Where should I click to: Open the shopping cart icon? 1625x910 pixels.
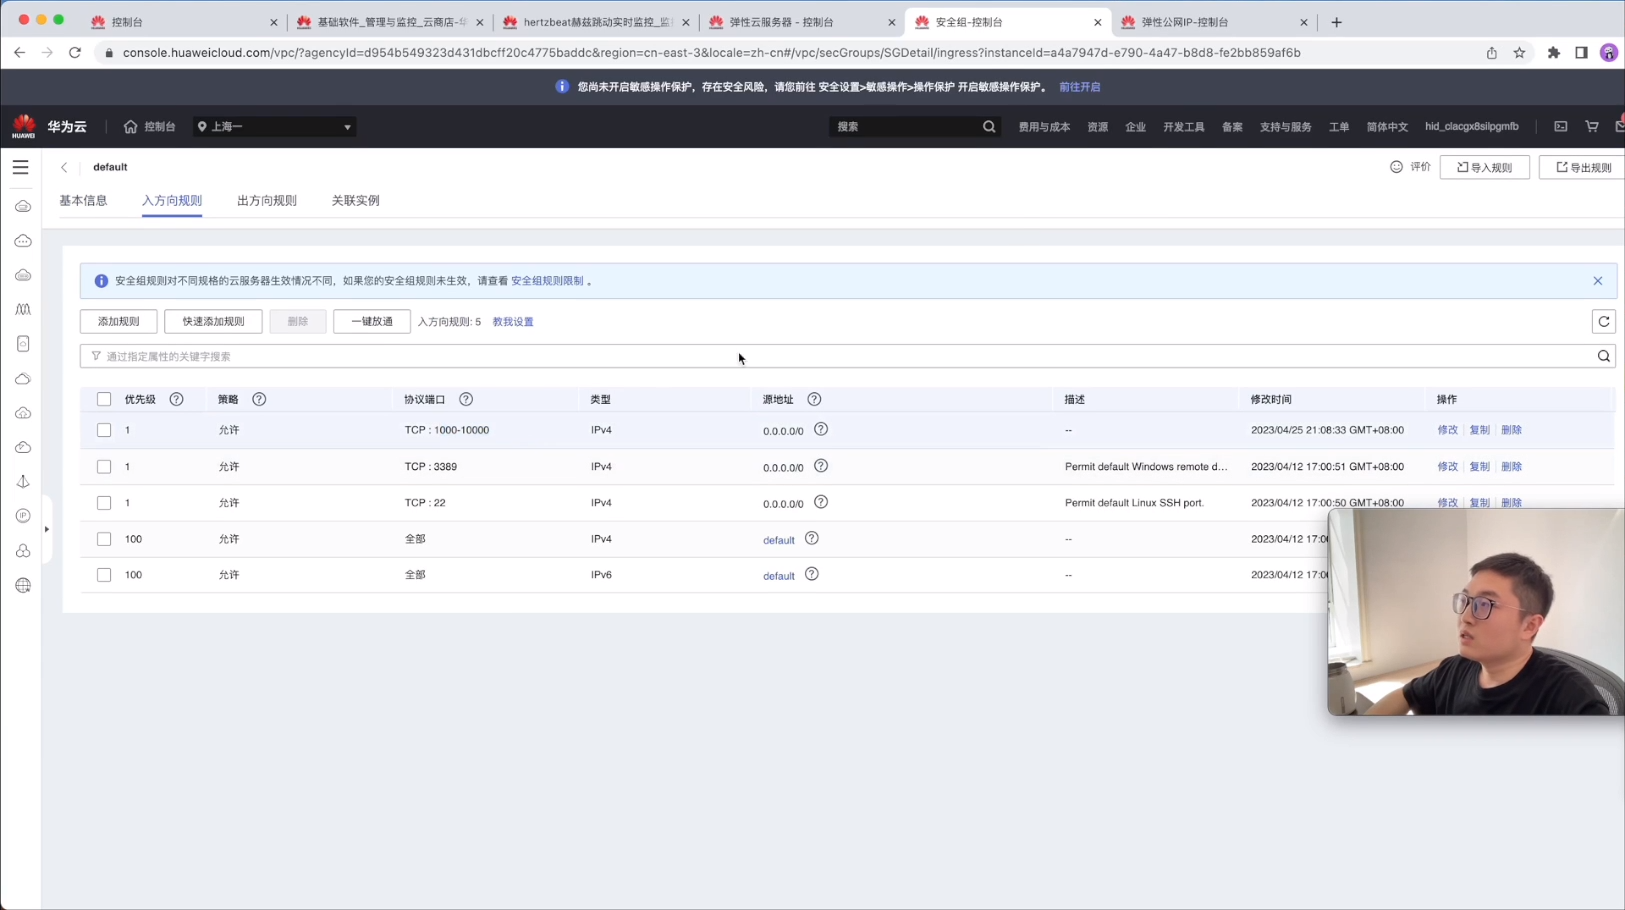pyautogui.click(x=1592, y=127)
